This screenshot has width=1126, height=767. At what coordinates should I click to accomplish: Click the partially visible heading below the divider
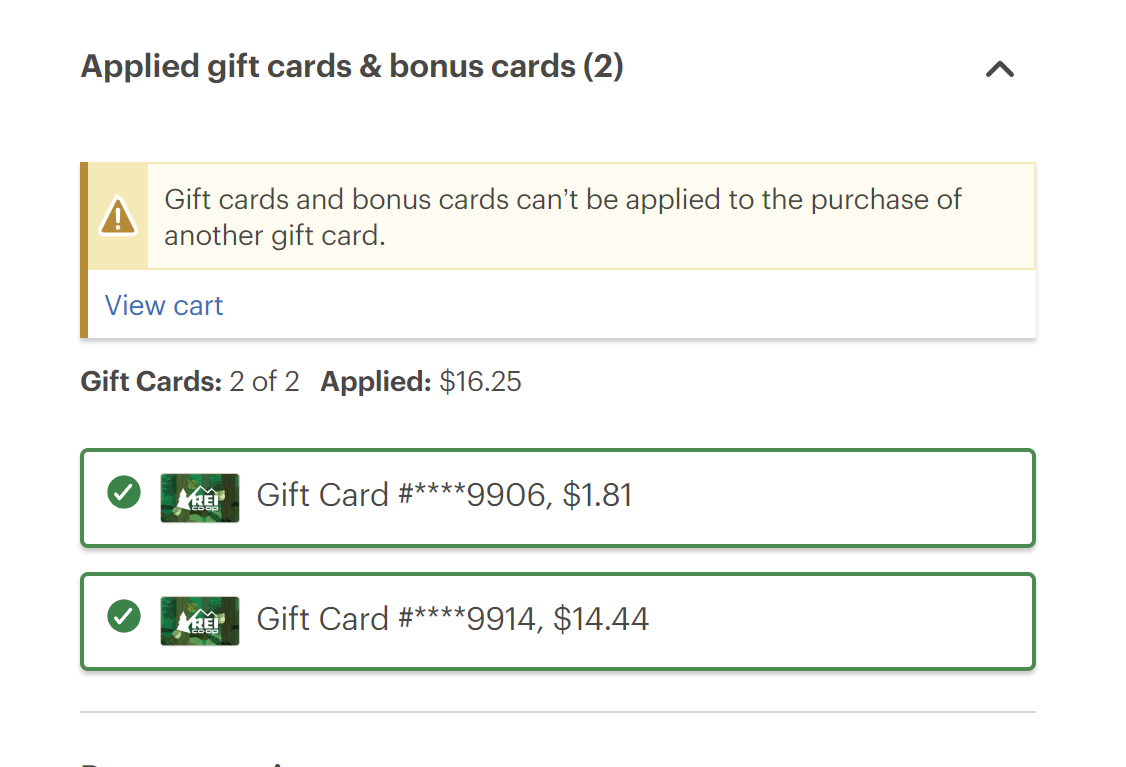pos(190,762)
